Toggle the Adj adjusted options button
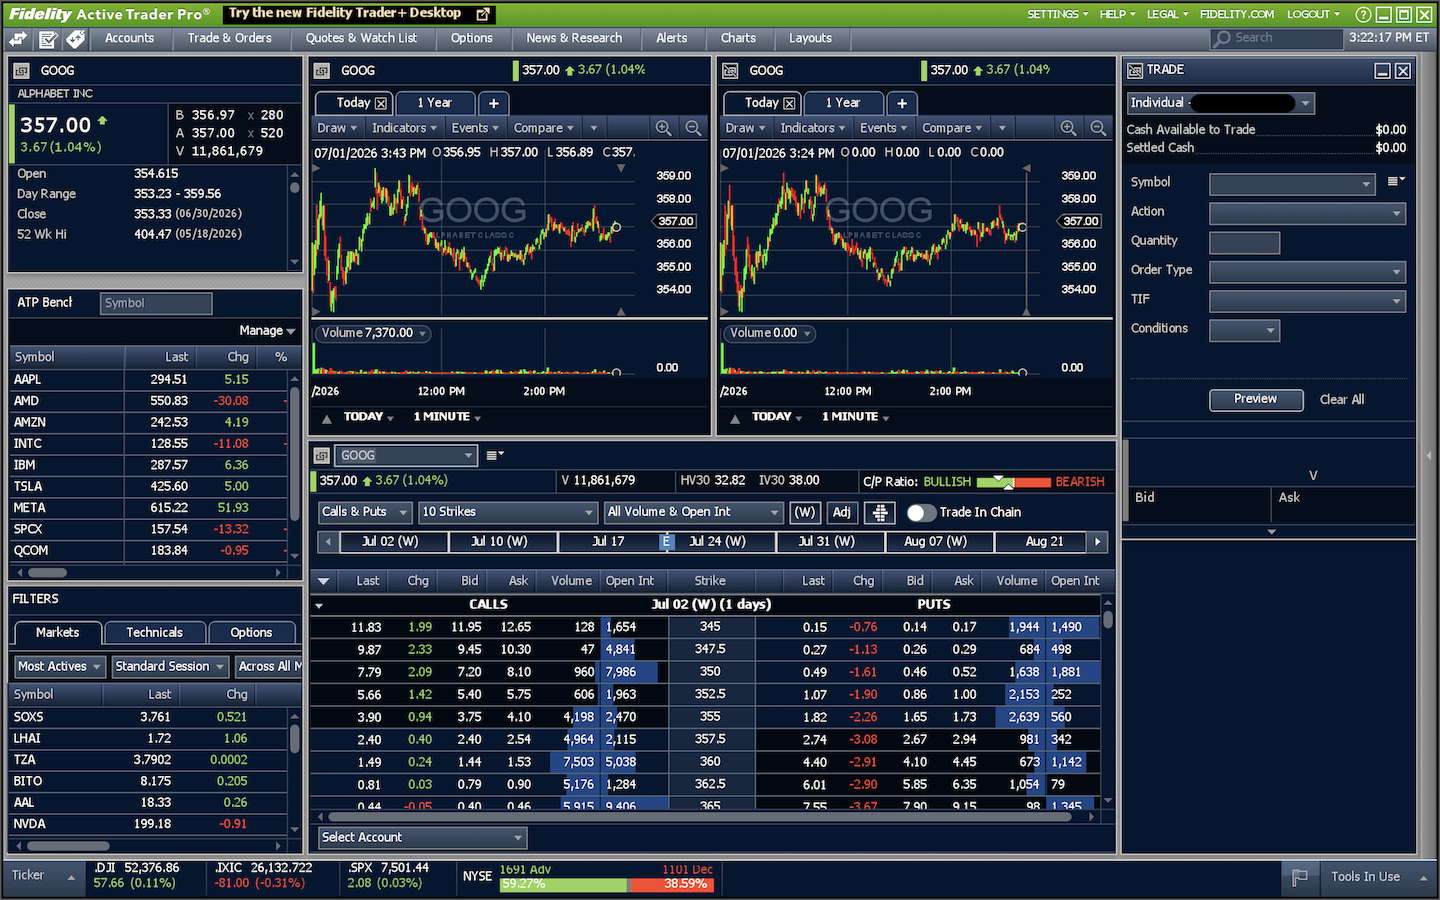The width and height of the screenshot is (1440, 900). (842, 512)
